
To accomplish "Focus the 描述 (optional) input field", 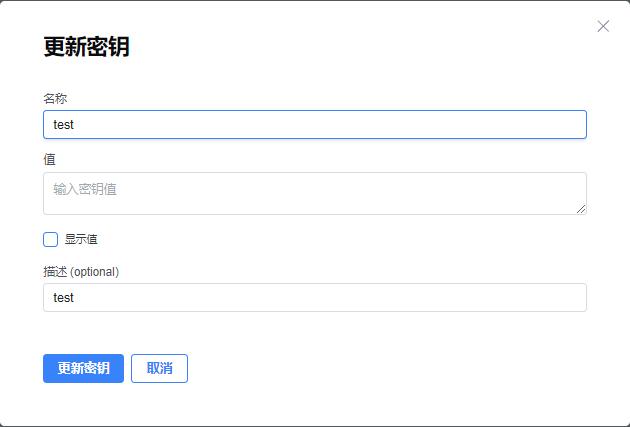I will pyautogui.click(x=314, y=297).
